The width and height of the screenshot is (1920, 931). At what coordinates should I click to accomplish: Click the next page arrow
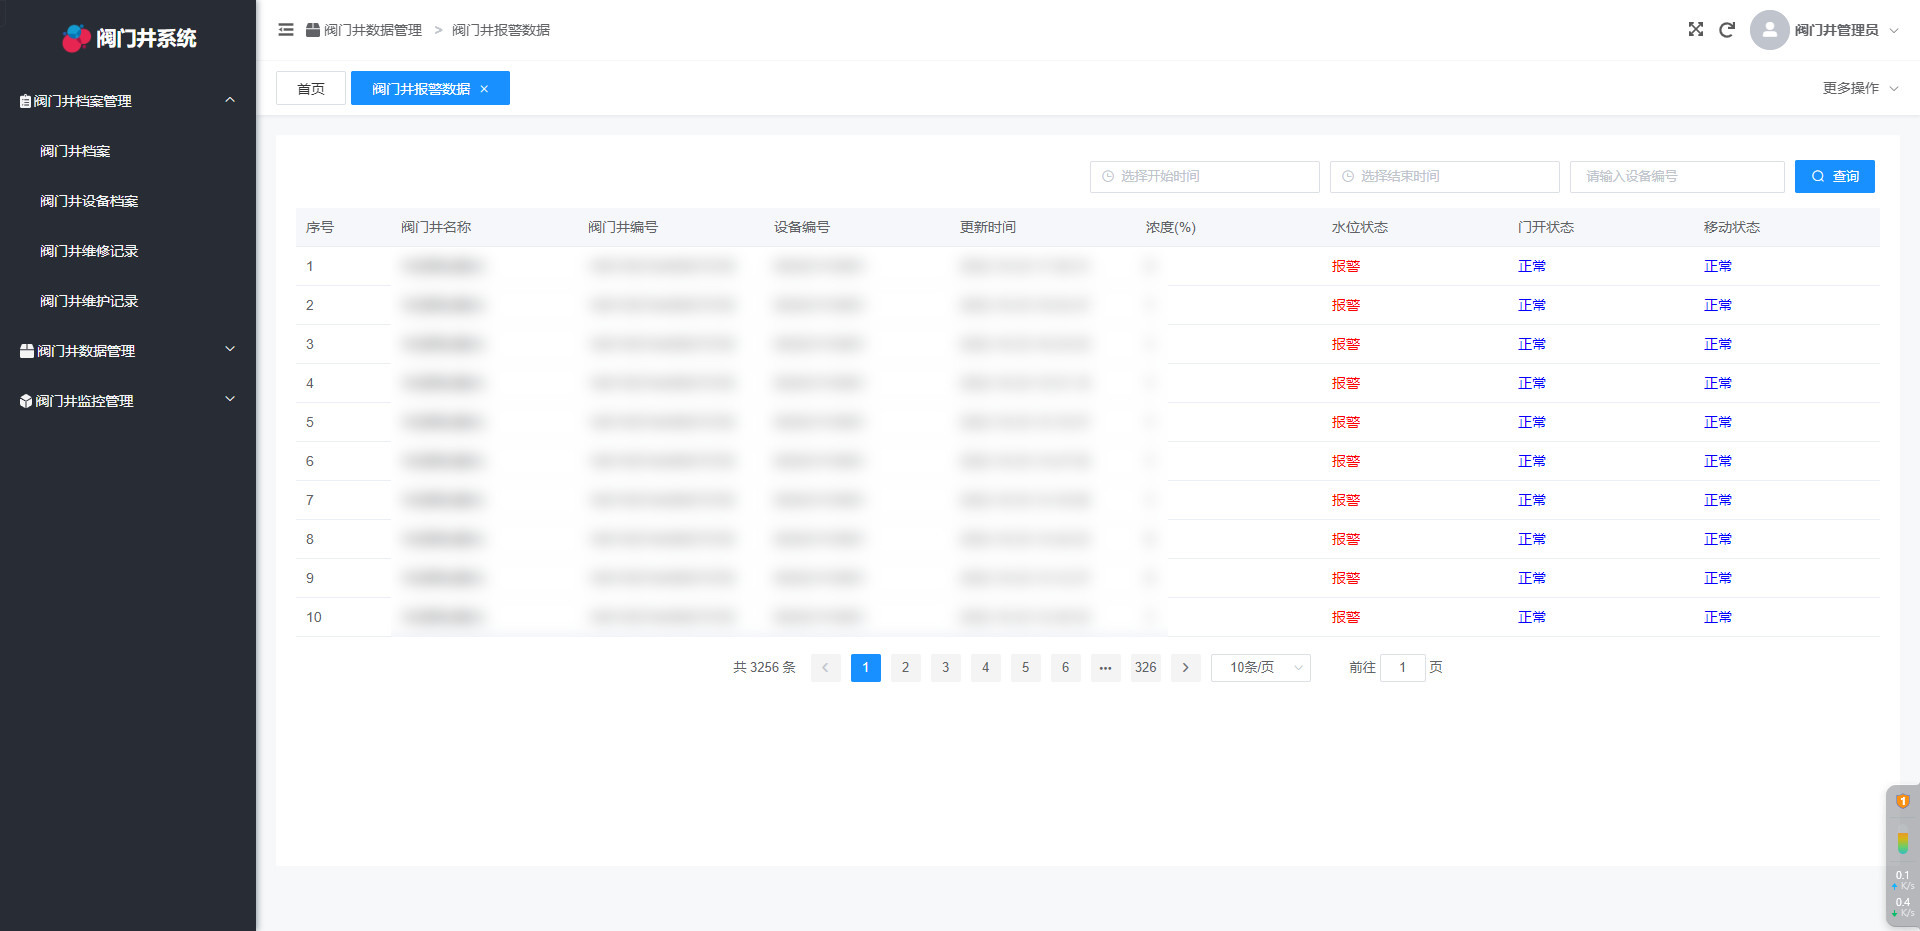click(1185, 668)
